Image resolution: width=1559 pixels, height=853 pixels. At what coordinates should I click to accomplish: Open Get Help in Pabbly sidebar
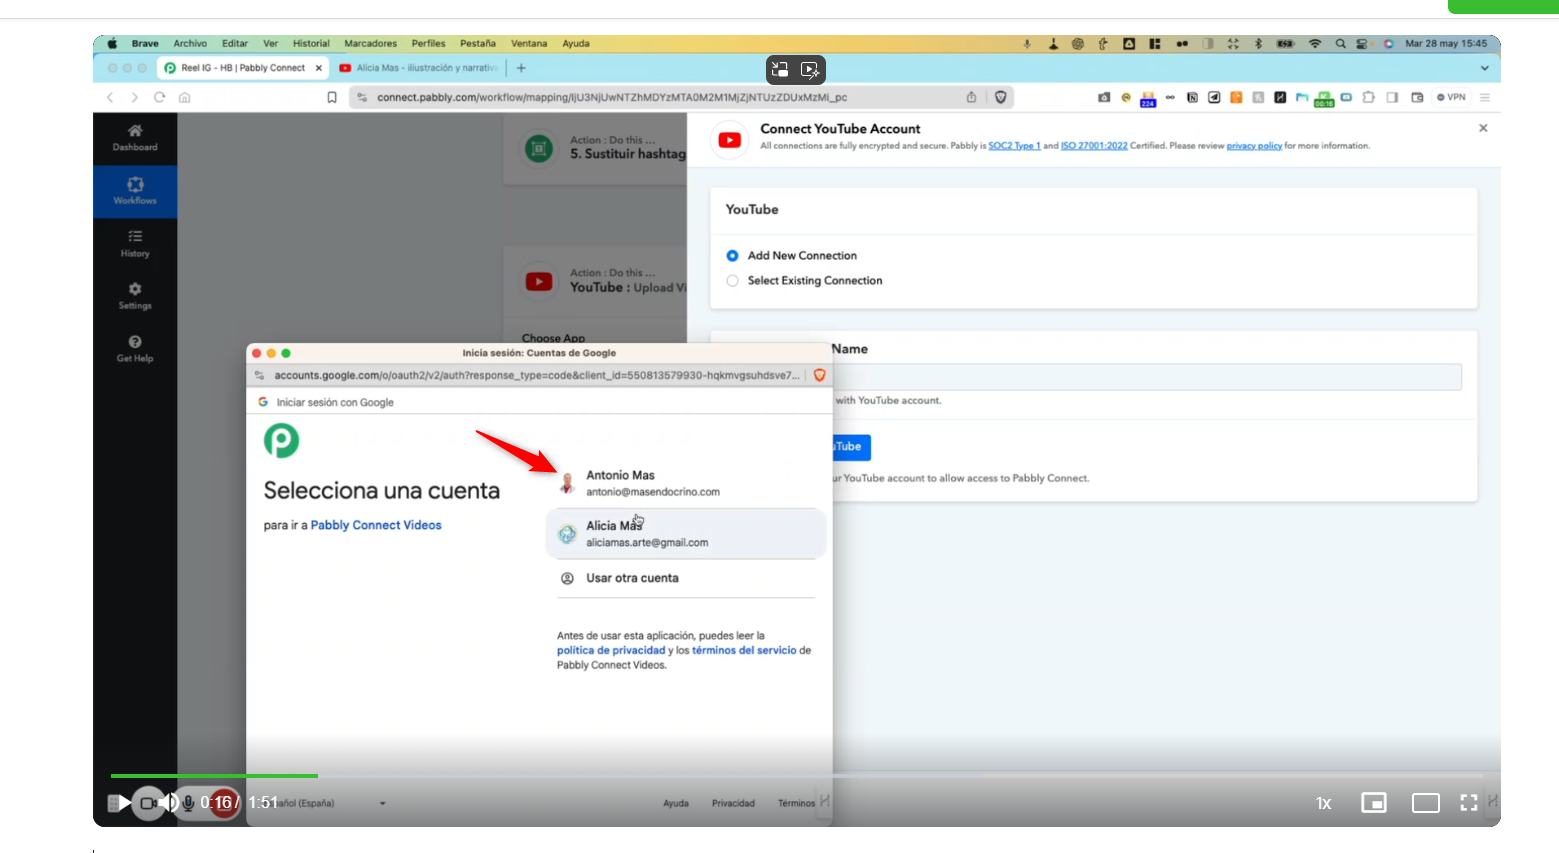point(135,349)
